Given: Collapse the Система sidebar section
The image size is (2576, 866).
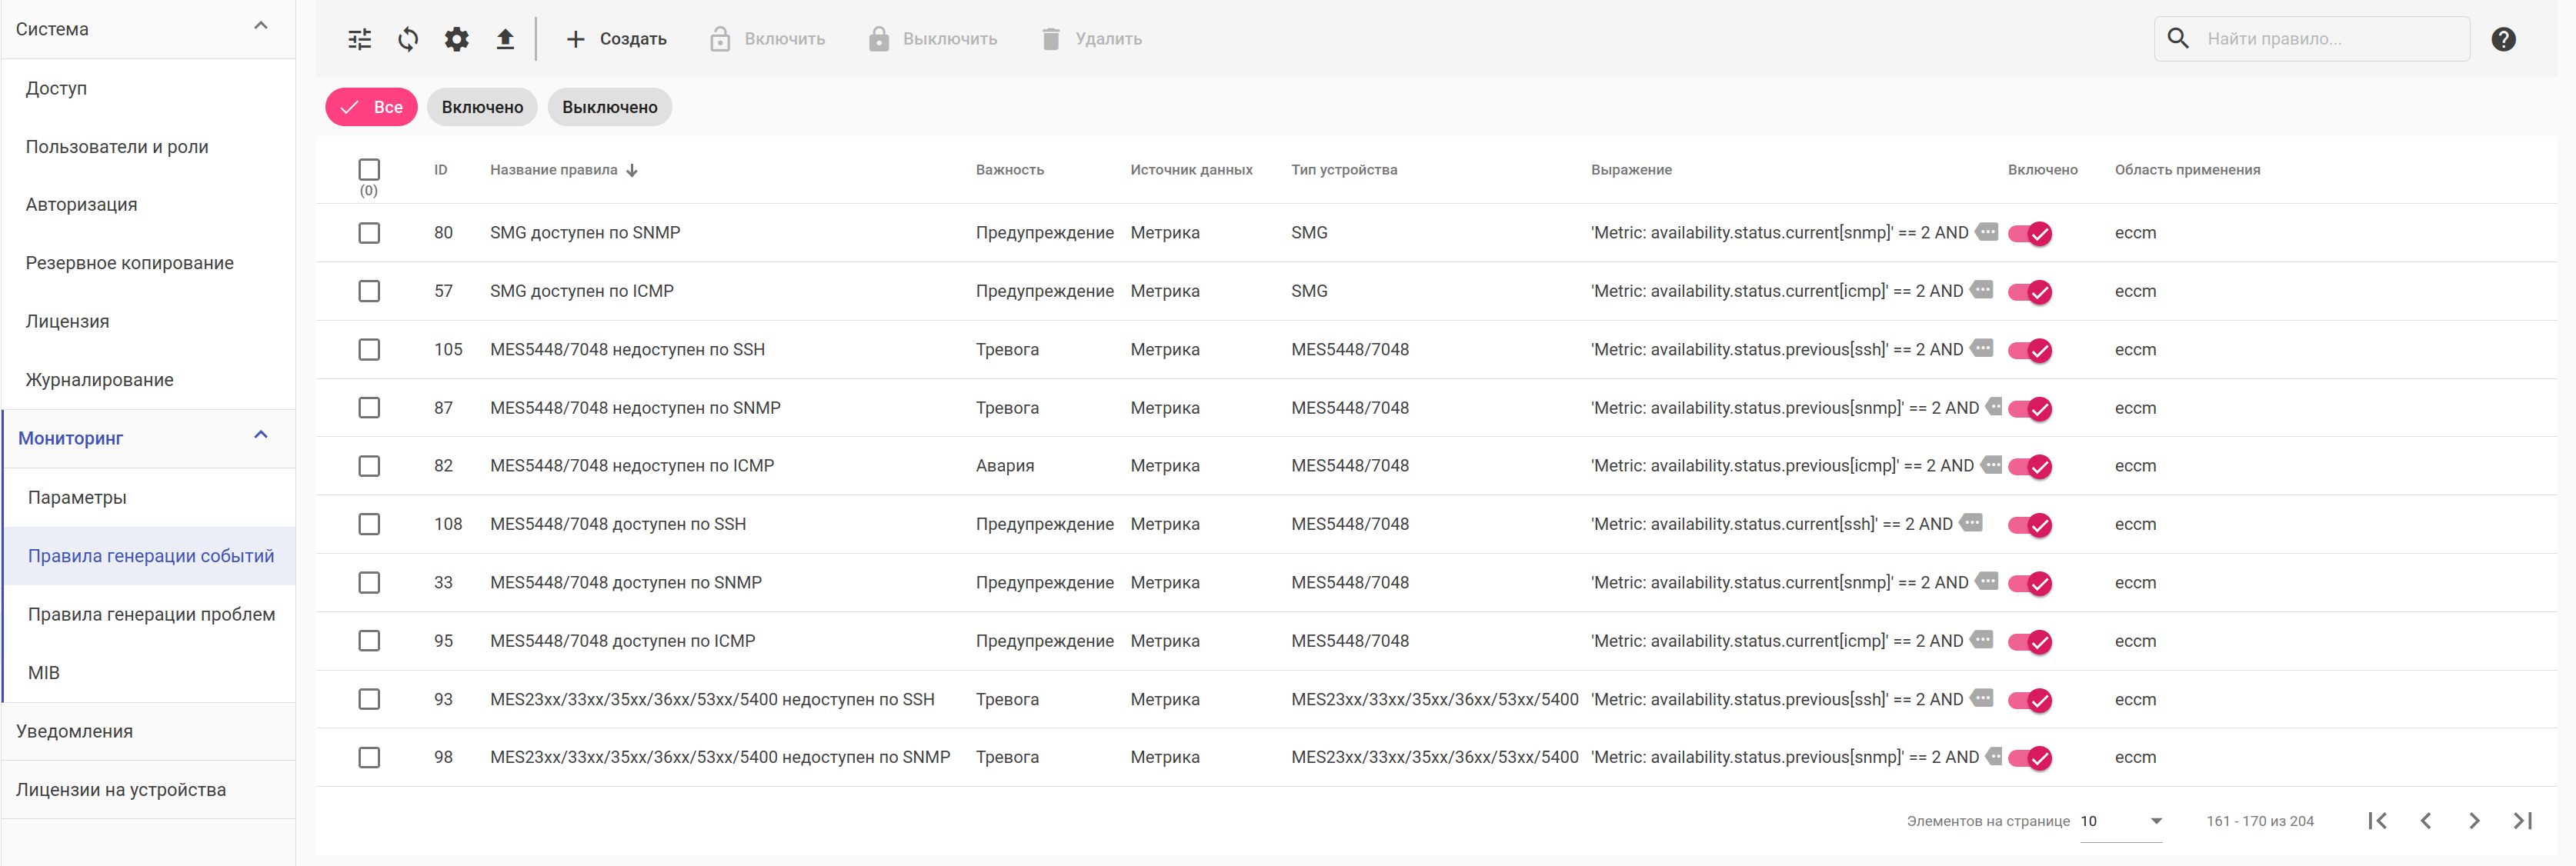Looking at the screenshot, I should (x=261, y=27).
